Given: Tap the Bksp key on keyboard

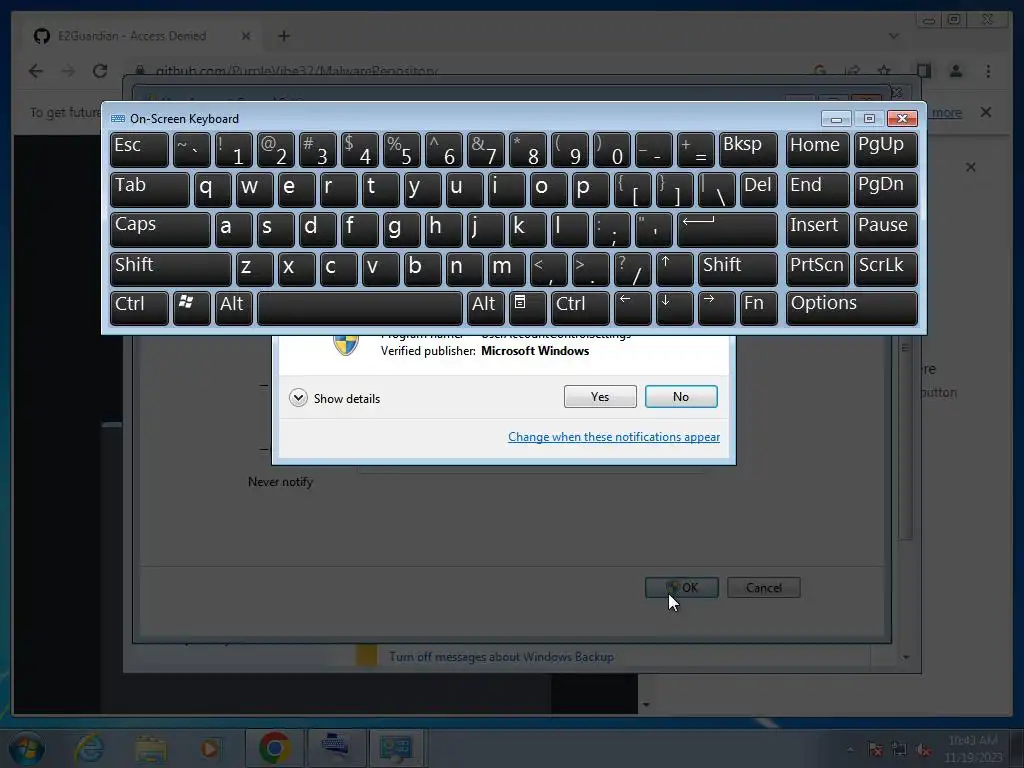Looking at the screenshot, I should tap(748, 150).
